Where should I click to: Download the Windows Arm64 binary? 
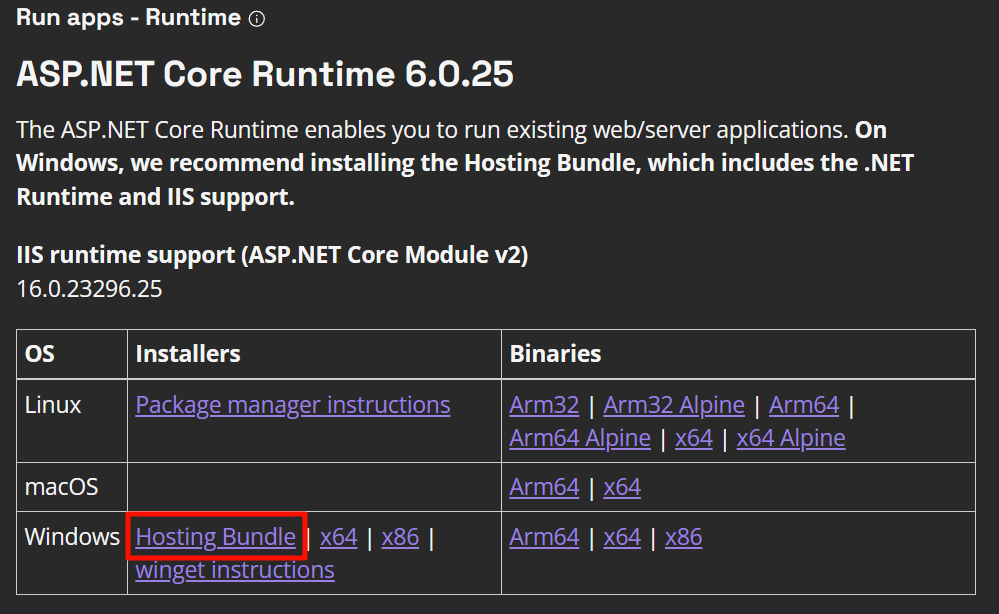coord(544,537)
